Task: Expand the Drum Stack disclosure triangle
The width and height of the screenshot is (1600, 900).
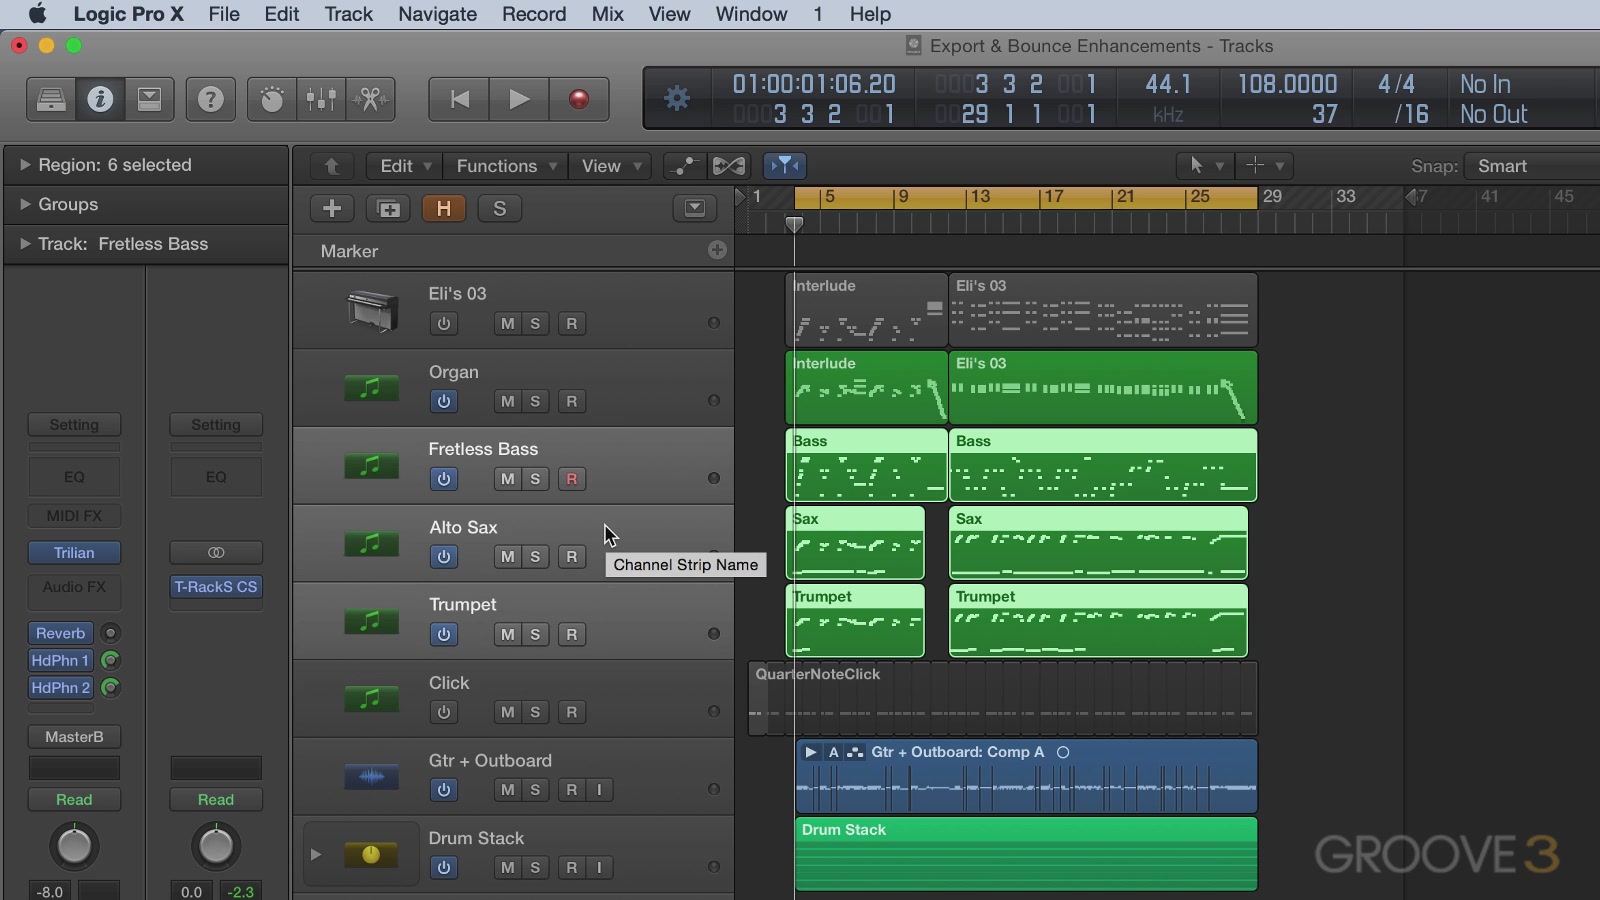Action: click(317, 854)
